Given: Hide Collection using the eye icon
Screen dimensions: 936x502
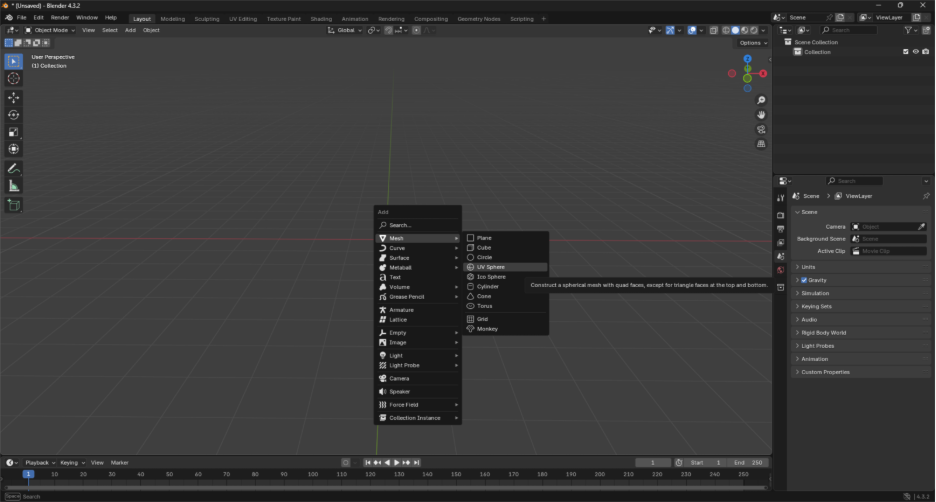Looking at the screenshot, I should coord(915,52).
